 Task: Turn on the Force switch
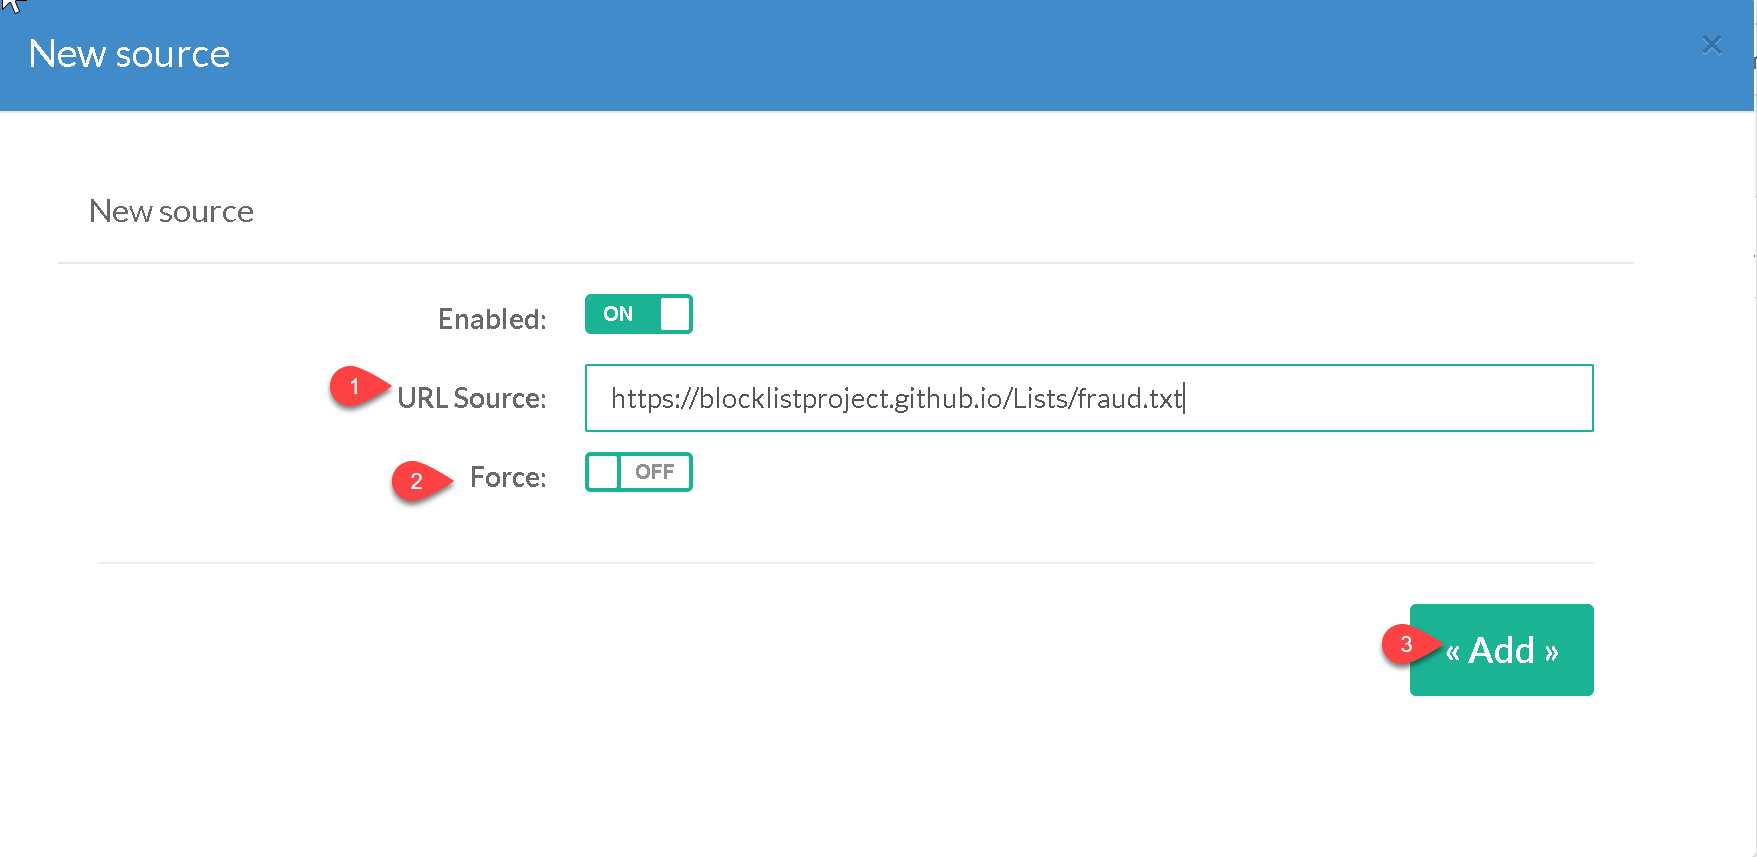[638, 472]
